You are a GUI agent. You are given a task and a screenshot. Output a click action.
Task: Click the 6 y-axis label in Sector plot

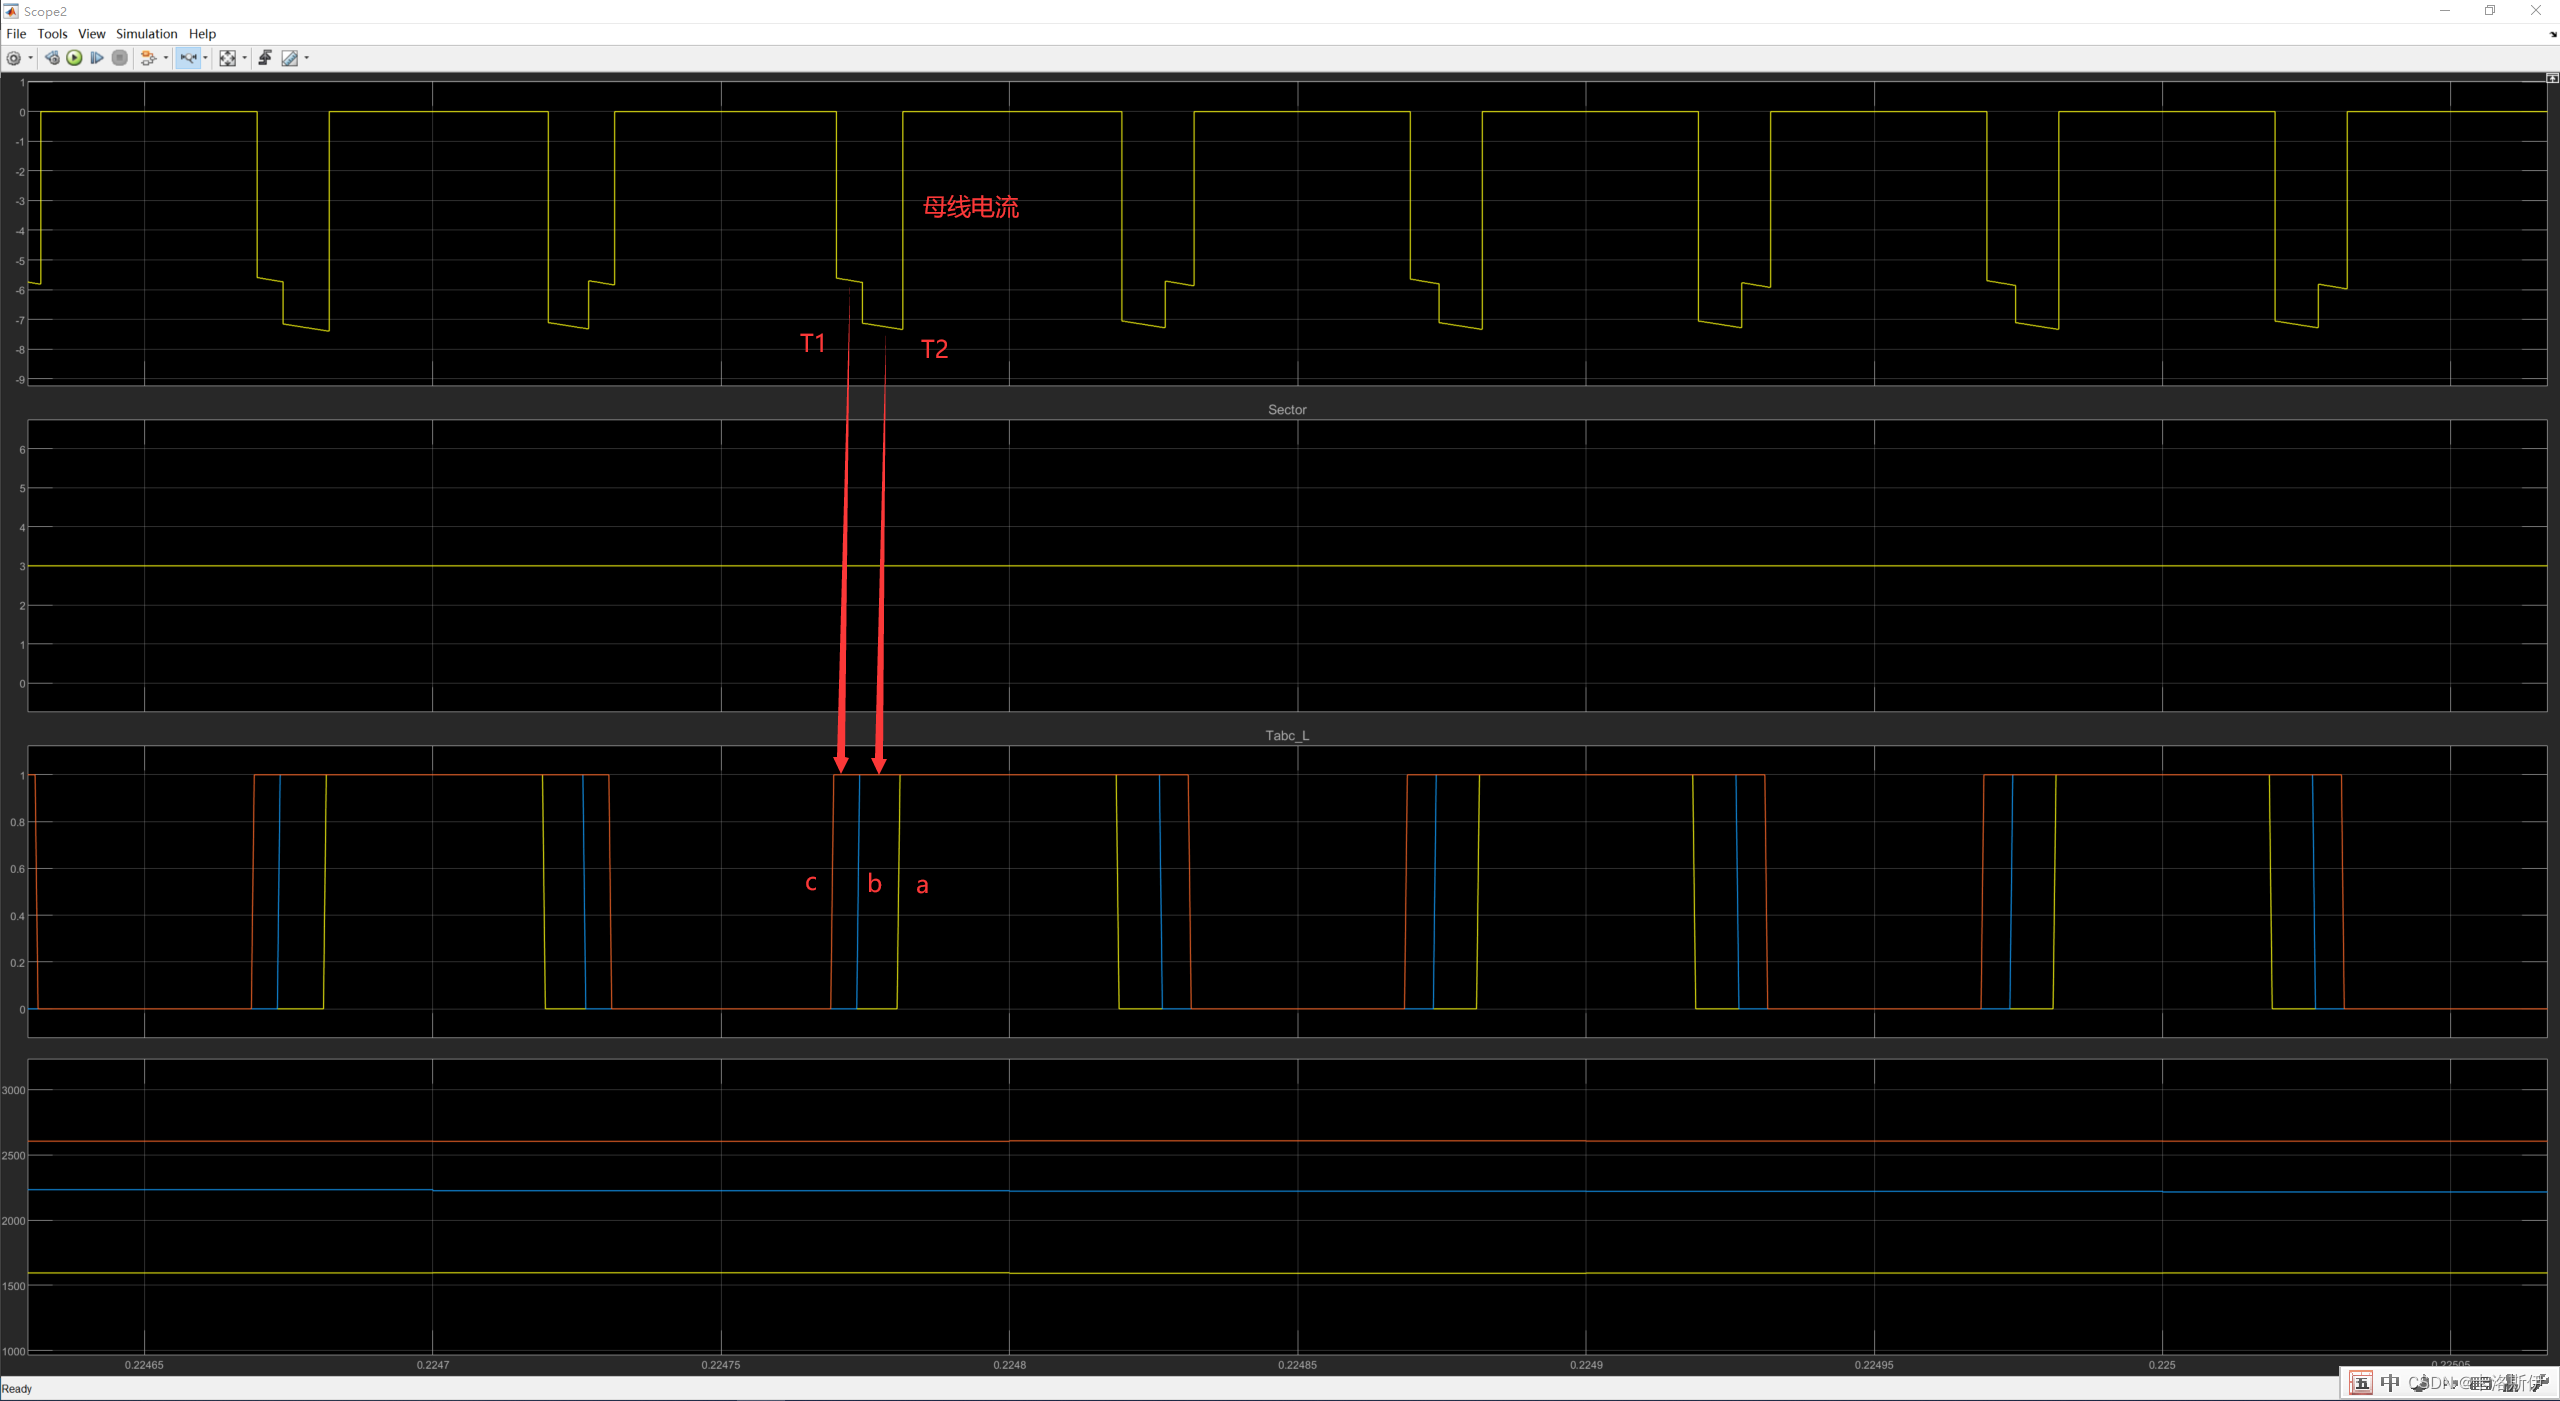point(22,450)
